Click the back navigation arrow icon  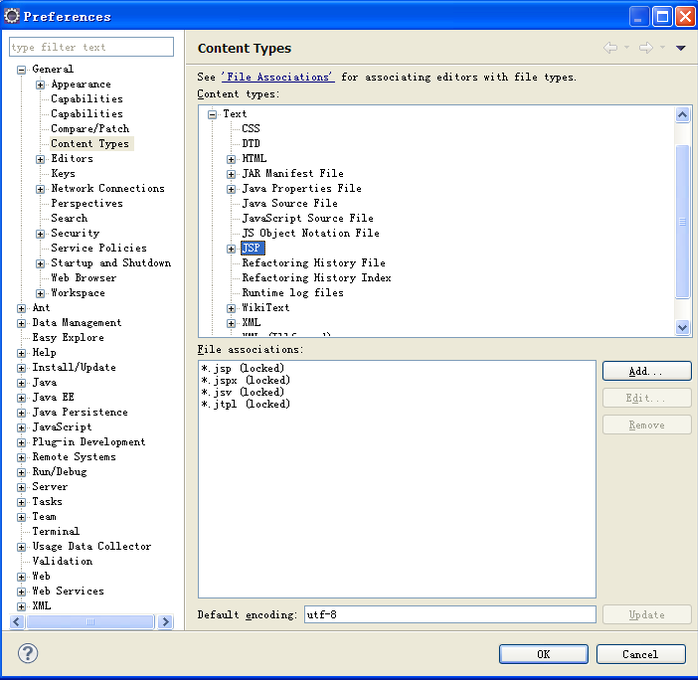[610, 48]
